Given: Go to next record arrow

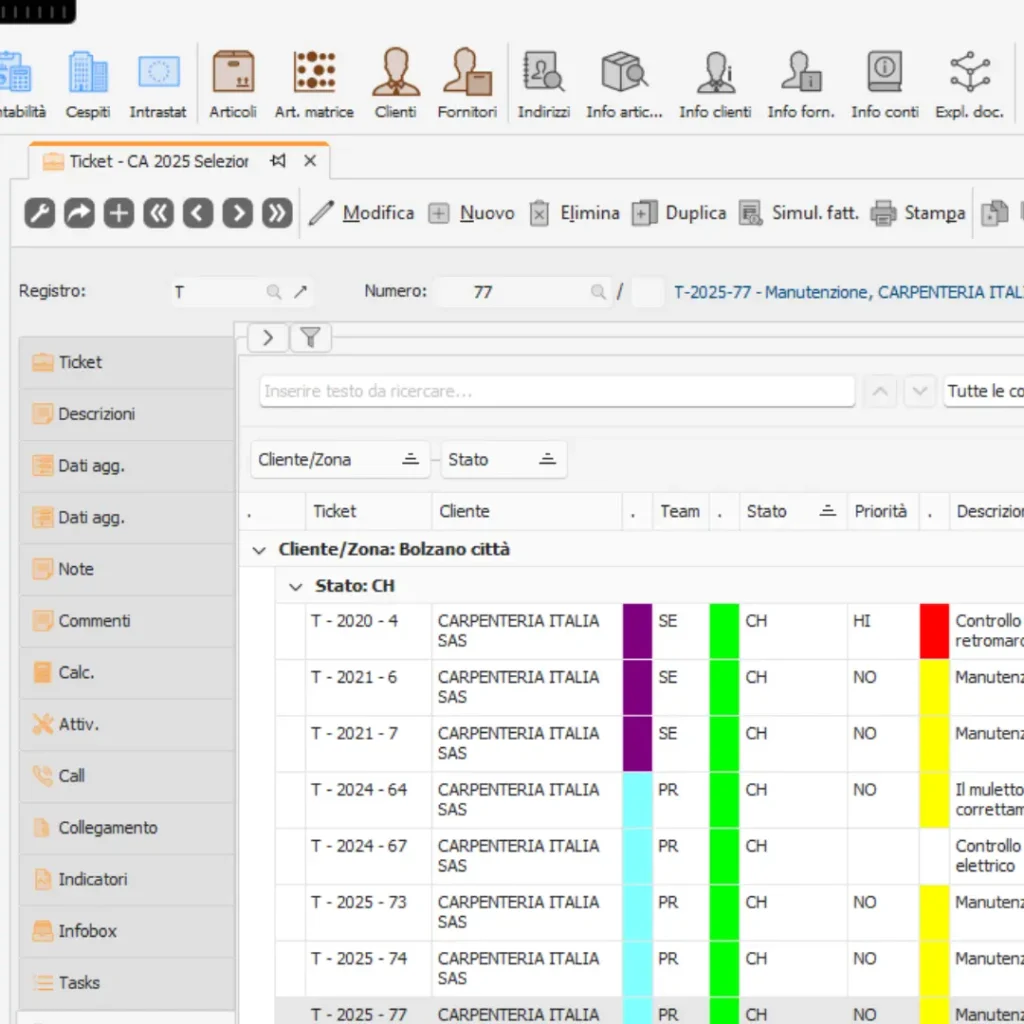Looking at the screenshot, I should pos(238,214).
